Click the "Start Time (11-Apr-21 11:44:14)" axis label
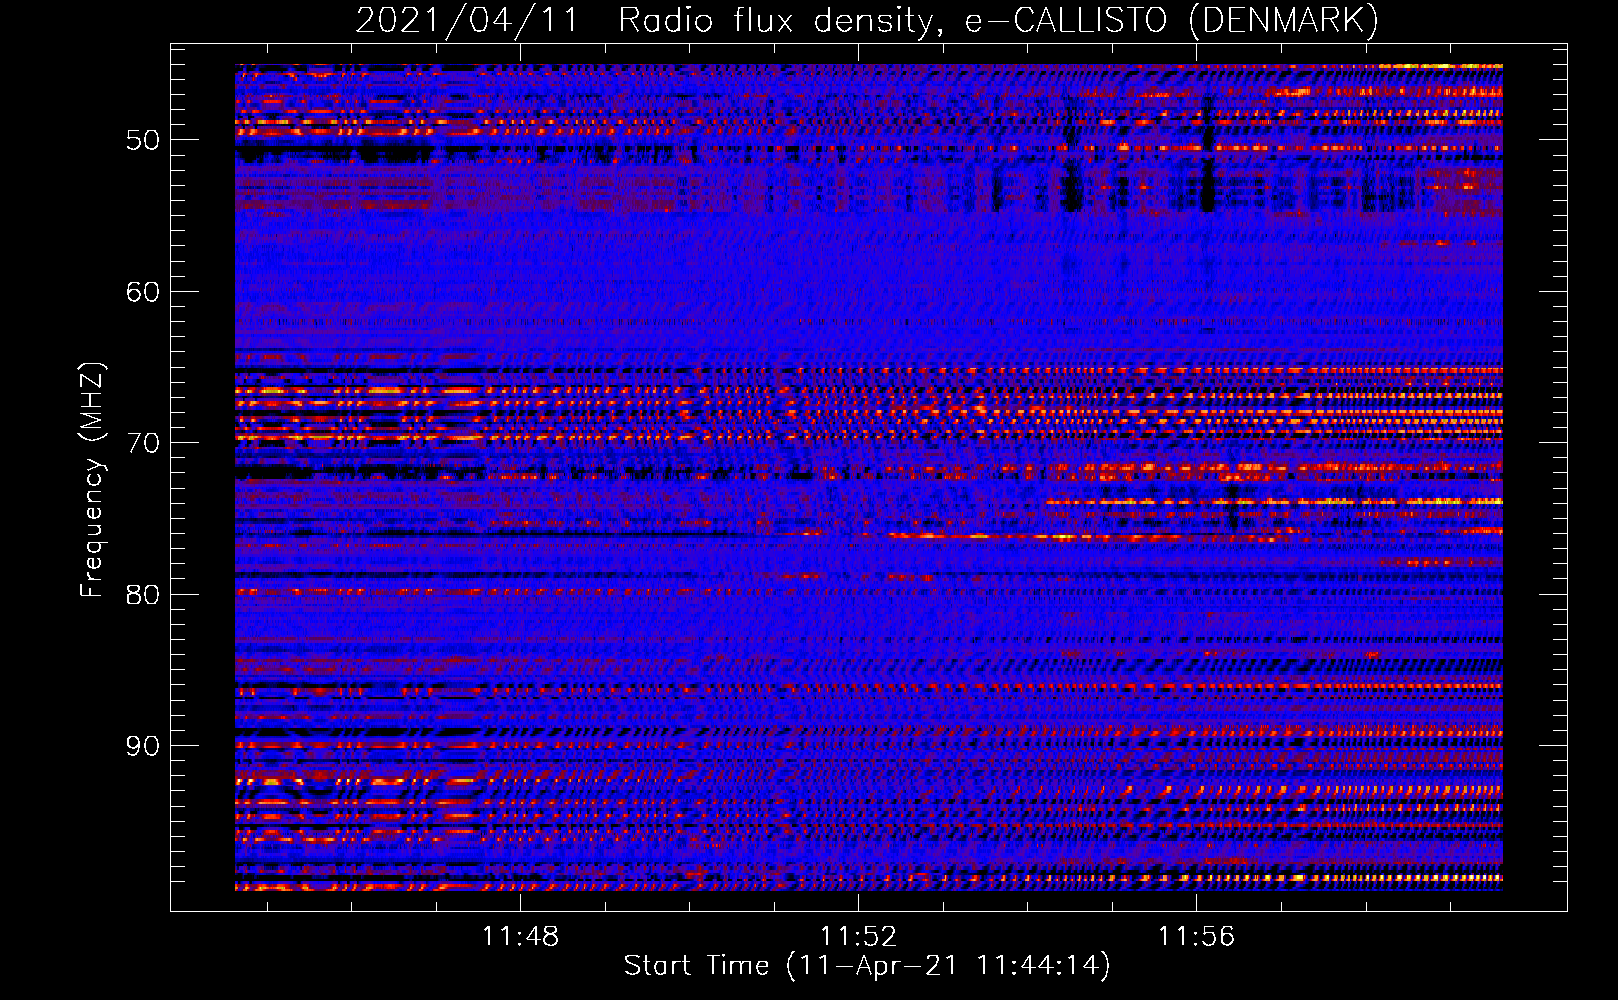This screenshot has height=1000, width=1618. pos(867,965)
